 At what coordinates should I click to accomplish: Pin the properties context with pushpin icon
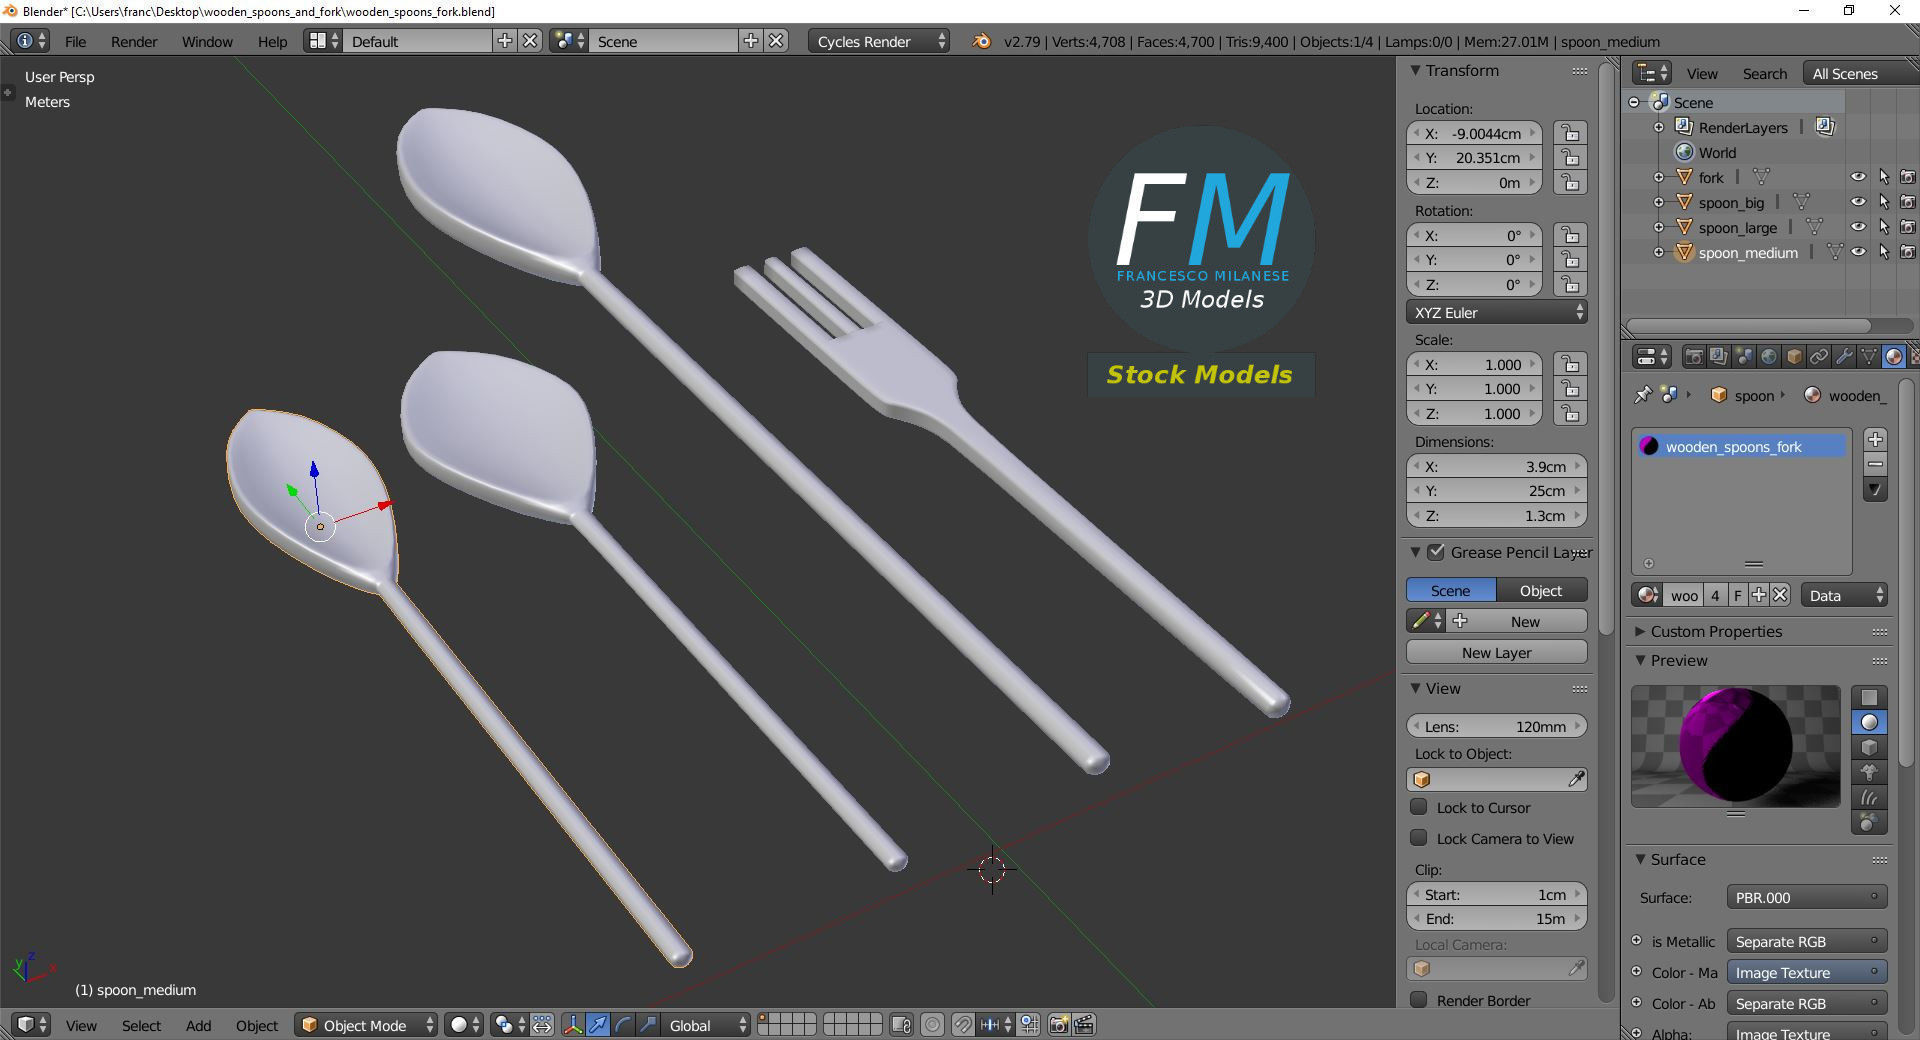tap(1642, 395)
